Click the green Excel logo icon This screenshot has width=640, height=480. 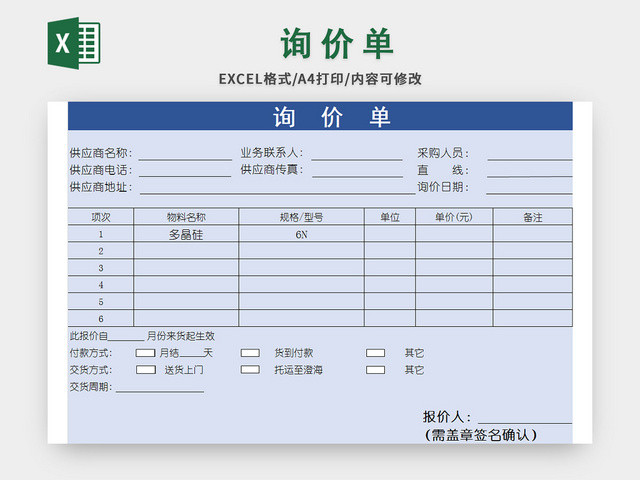tap(74, 43)
